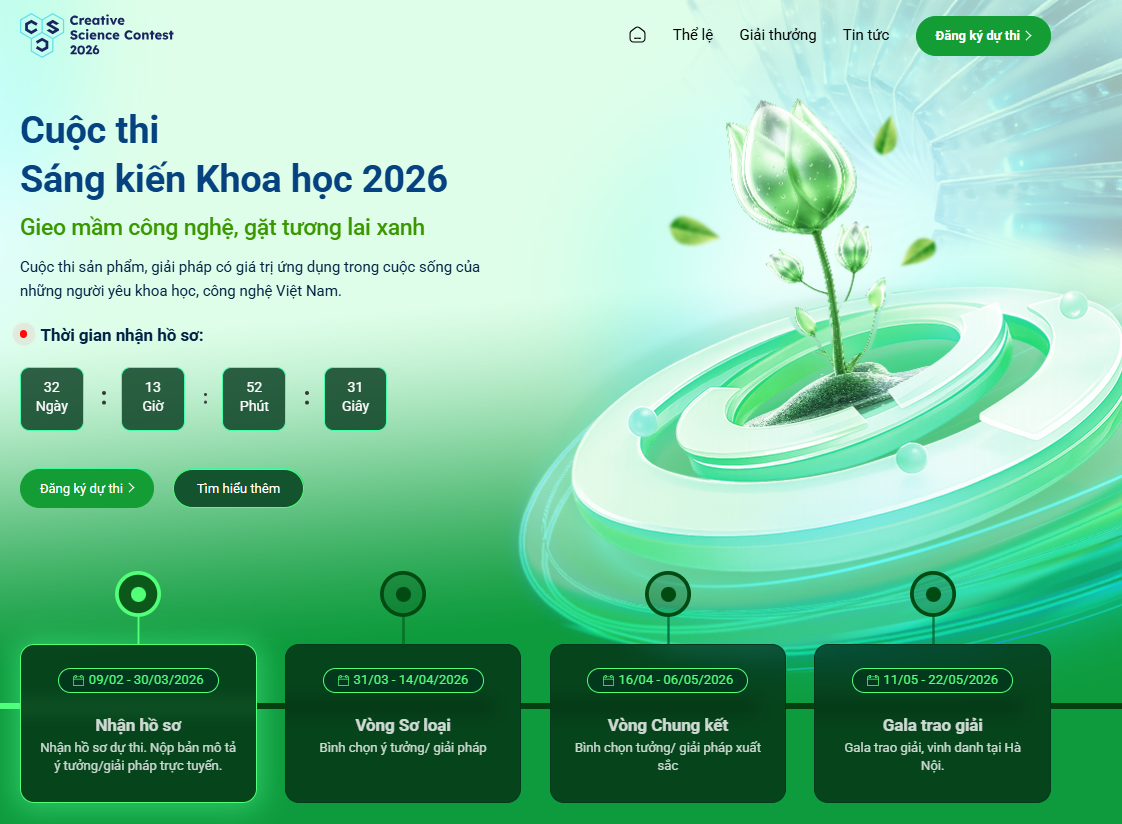
Task: Click the Ngày countdown box
Action: 52,399
